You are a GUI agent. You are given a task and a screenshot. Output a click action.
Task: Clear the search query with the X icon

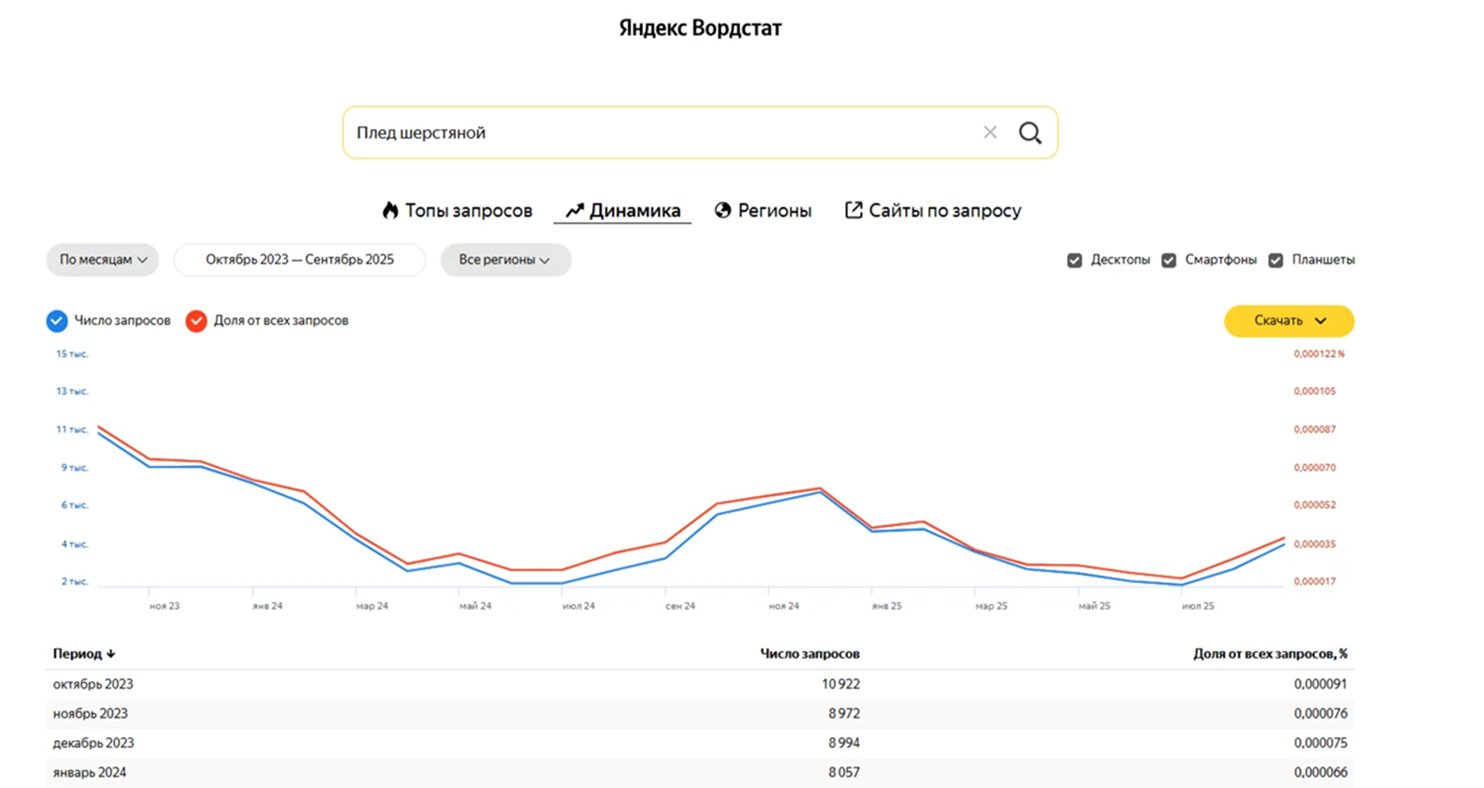tap(990, 132)
